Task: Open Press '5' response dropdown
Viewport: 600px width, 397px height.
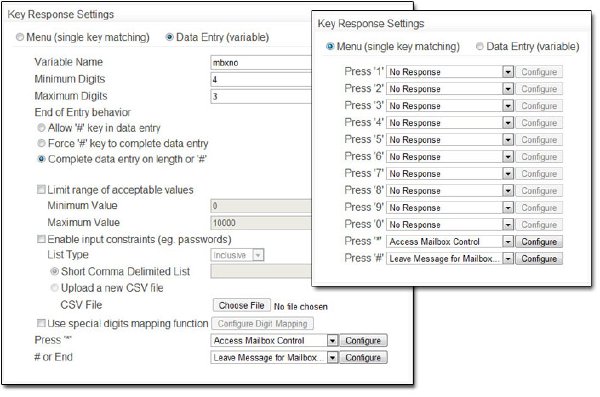Action: [x=450, y=140]
